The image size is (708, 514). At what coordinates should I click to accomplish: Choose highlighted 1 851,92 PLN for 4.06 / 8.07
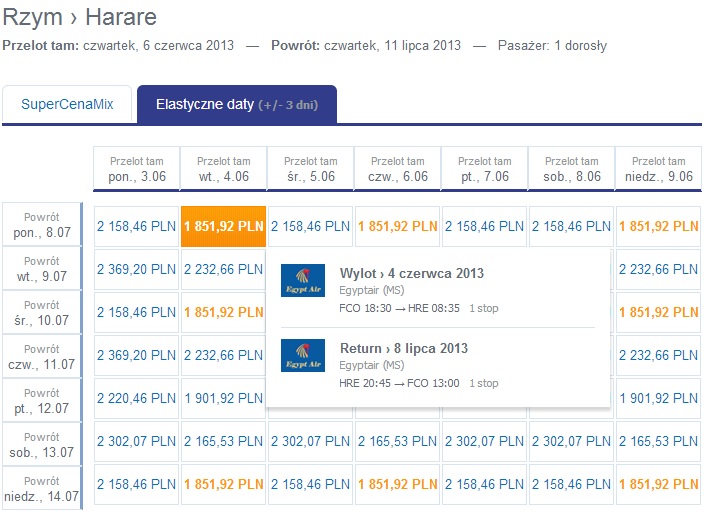pos(224,226)
